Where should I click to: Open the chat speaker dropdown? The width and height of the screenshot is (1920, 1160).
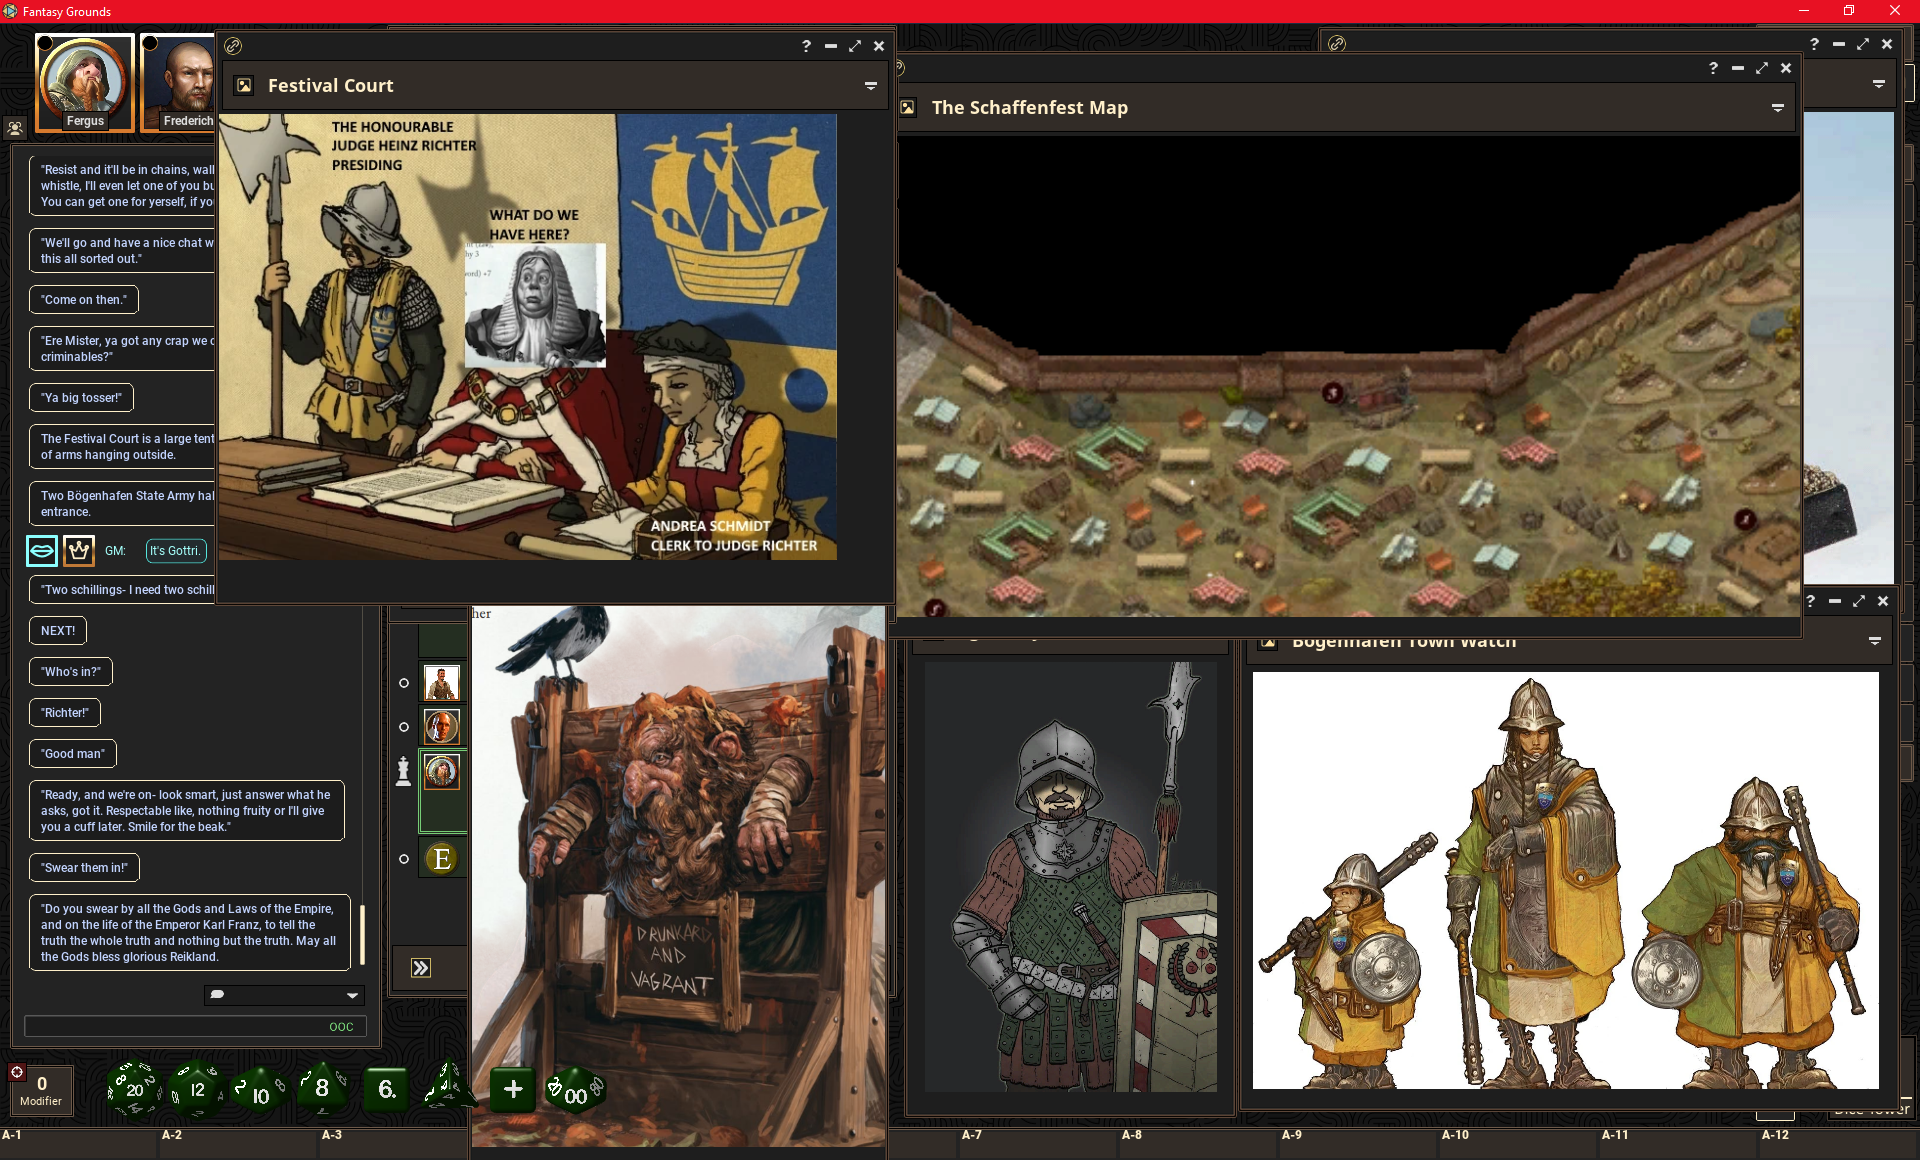[x=284, y=995]
